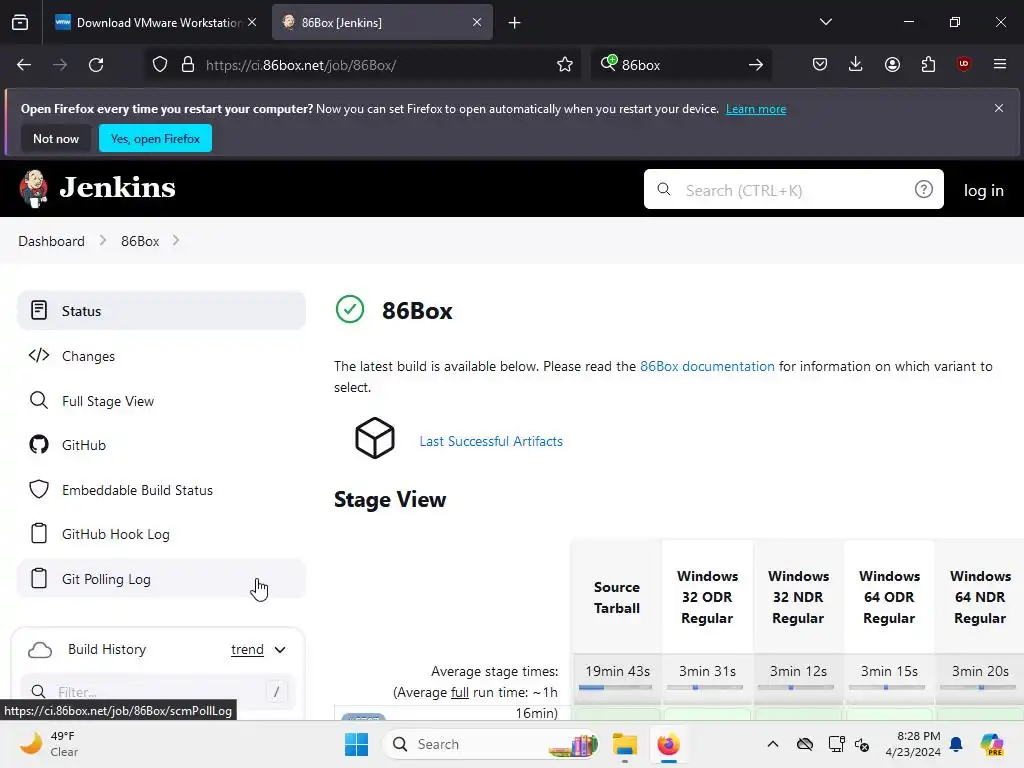Open Full Stage View

click(x=161, y=401)
